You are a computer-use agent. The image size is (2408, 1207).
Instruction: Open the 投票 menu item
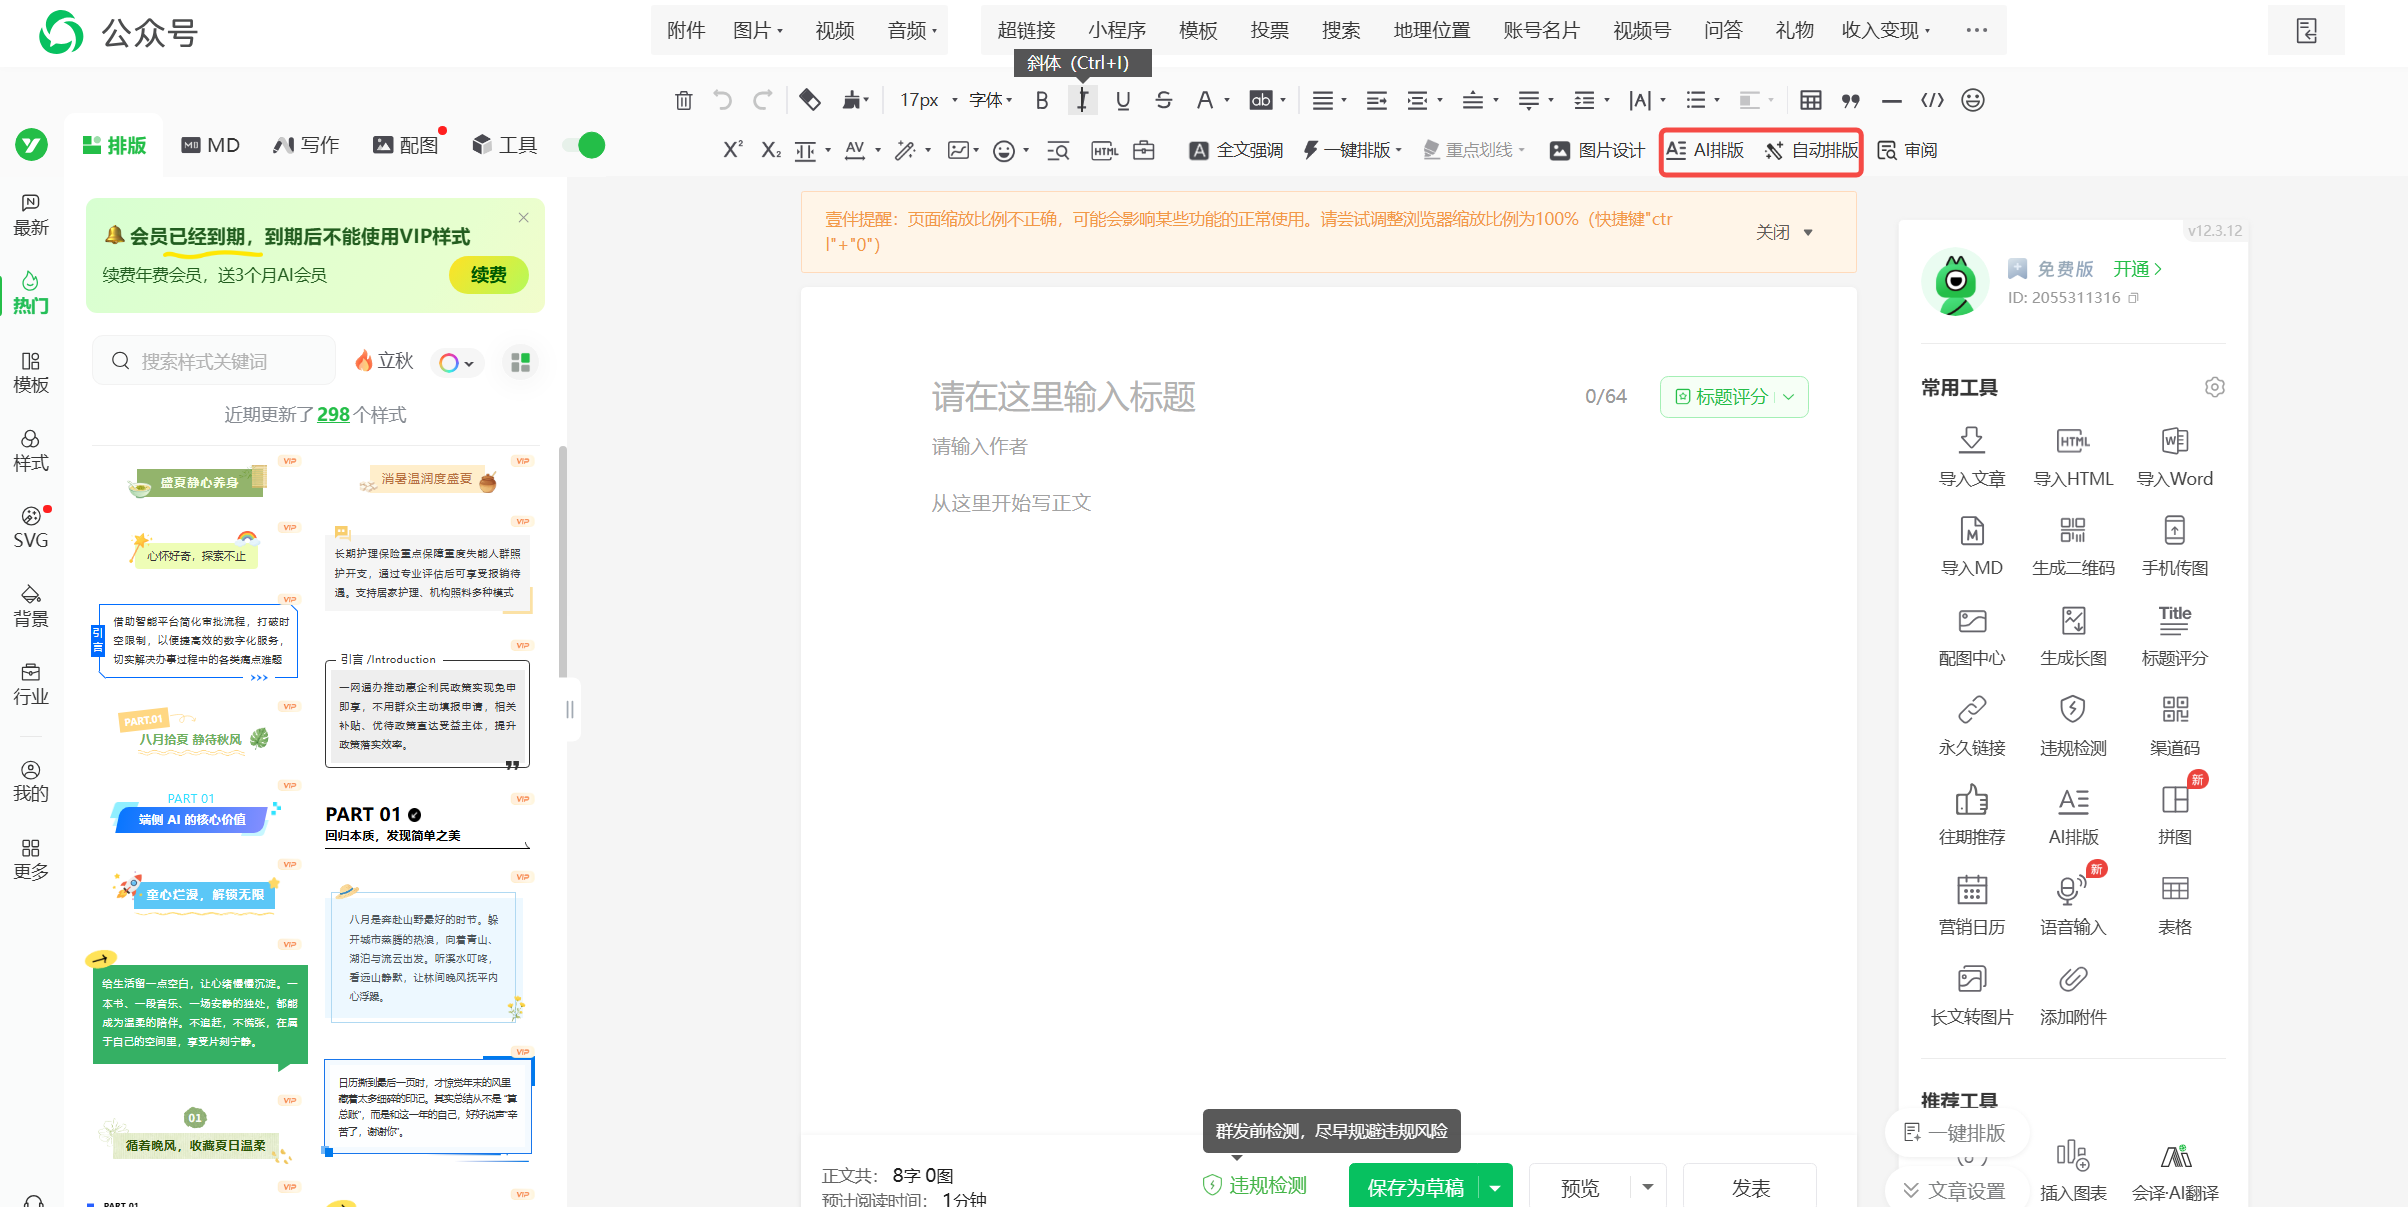click(1269, 31)
